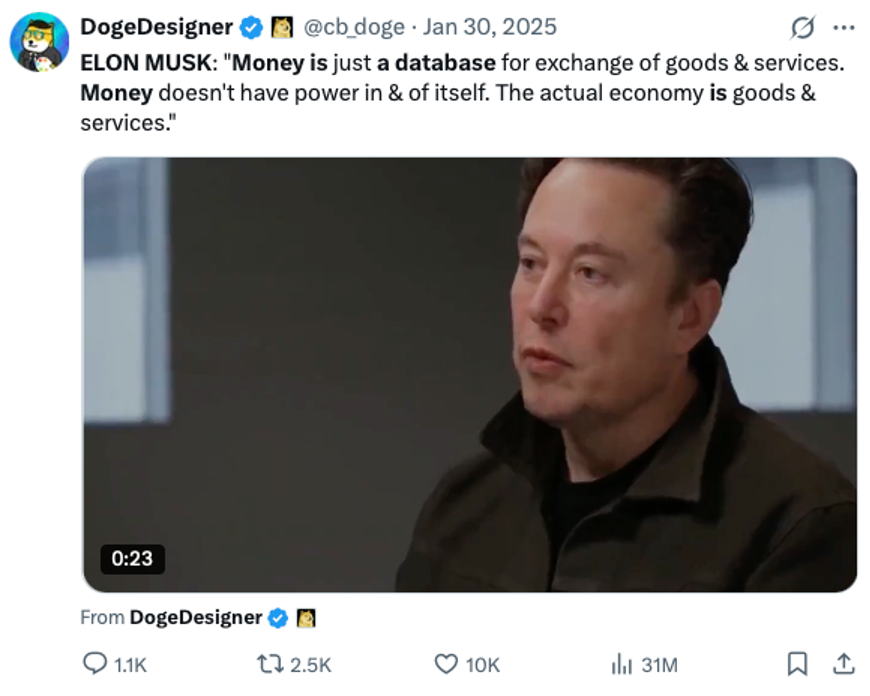Image resolution: width=870 pixels, height=696 pixels.
Task: Click the tweet text about money database
Action: (462, 93)
